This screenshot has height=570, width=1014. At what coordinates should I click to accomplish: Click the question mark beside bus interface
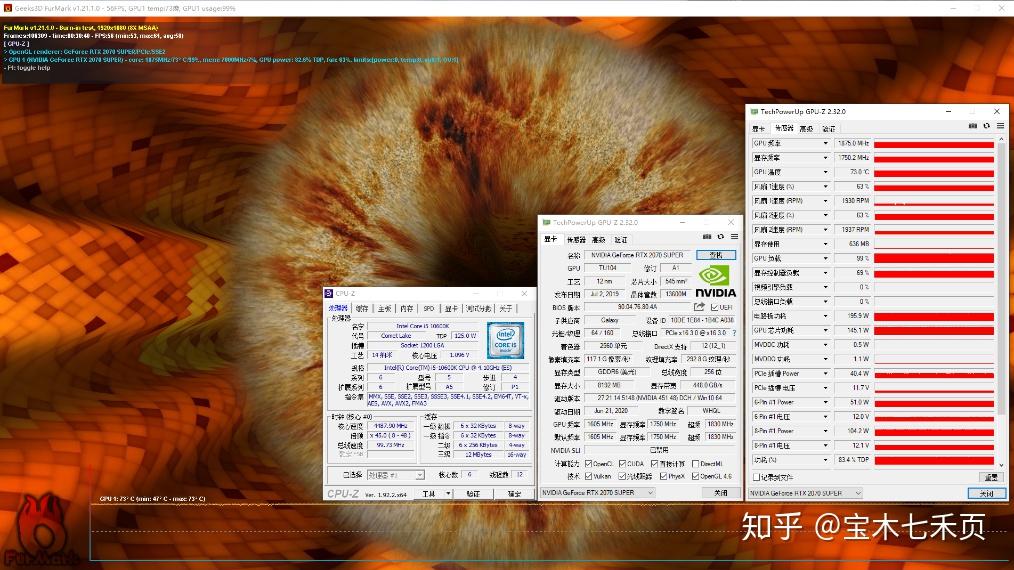click(735, 333)
